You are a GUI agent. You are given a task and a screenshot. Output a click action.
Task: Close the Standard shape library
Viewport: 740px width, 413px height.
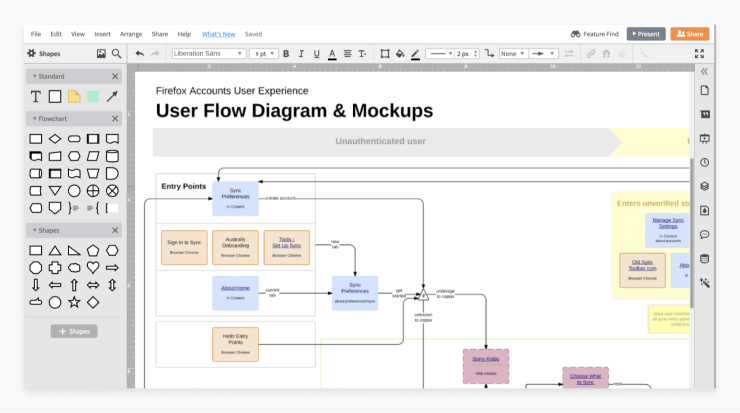click(115, 76)
